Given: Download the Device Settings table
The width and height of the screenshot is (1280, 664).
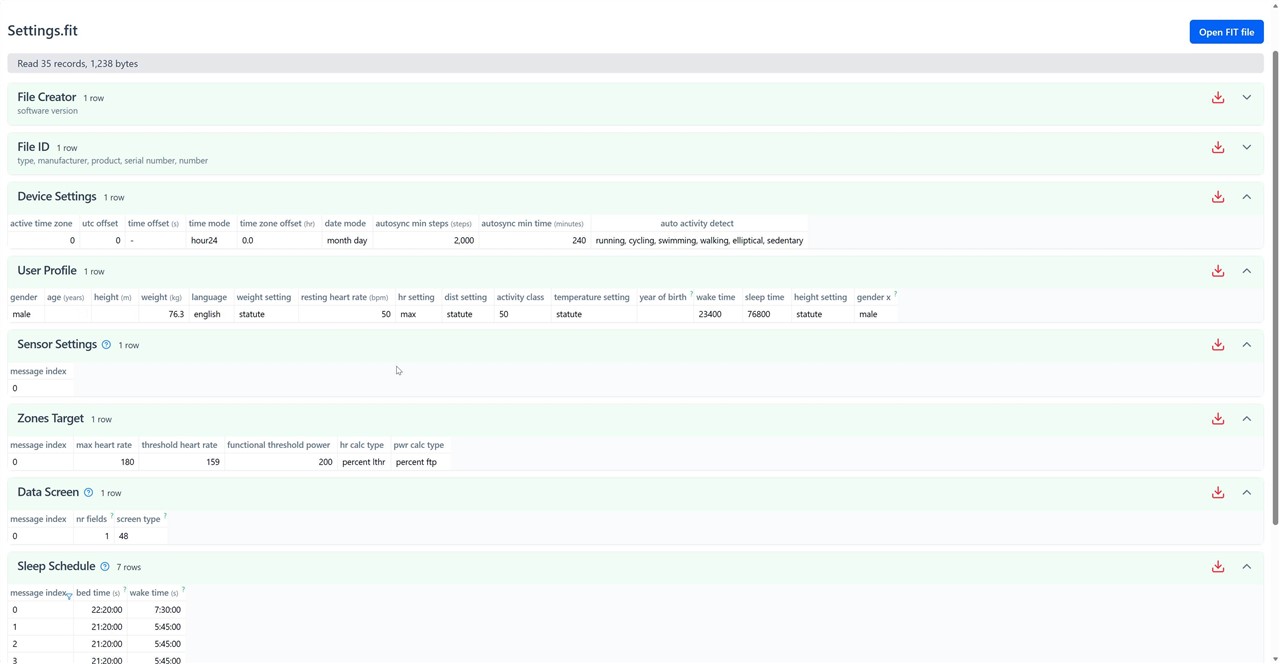Looking at the screenshot, I should tap(1217, 197).
